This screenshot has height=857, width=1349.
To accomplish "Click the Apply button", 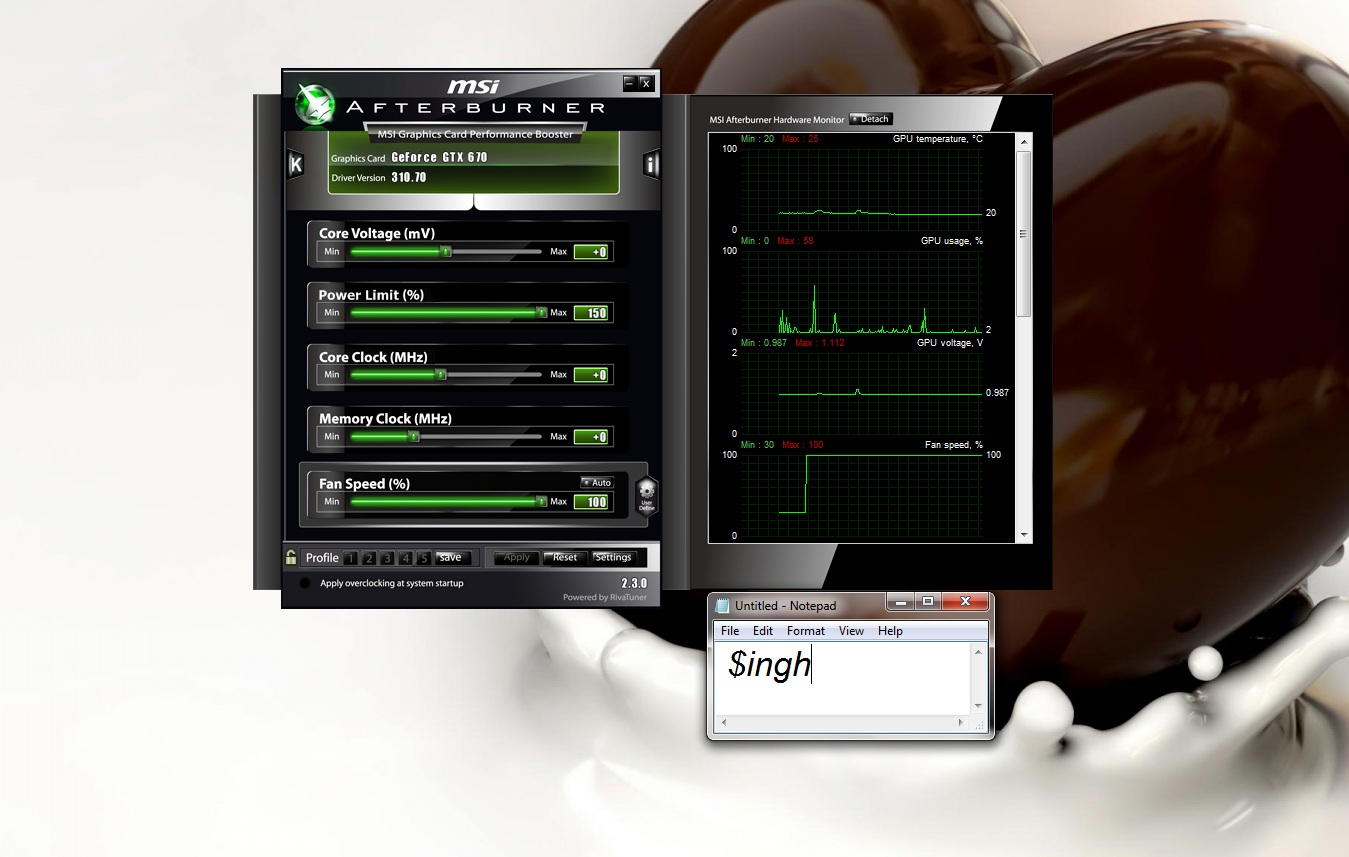I will coord(517,558).
